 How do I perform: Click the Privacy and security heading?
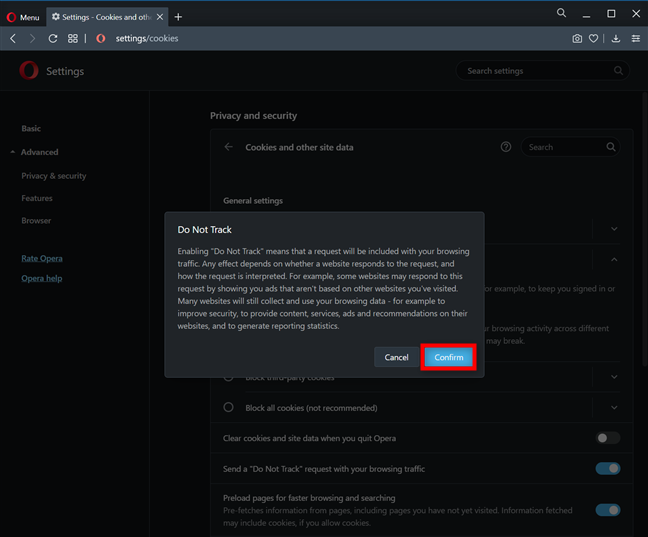pyautogui.click(x=253, y=116)
